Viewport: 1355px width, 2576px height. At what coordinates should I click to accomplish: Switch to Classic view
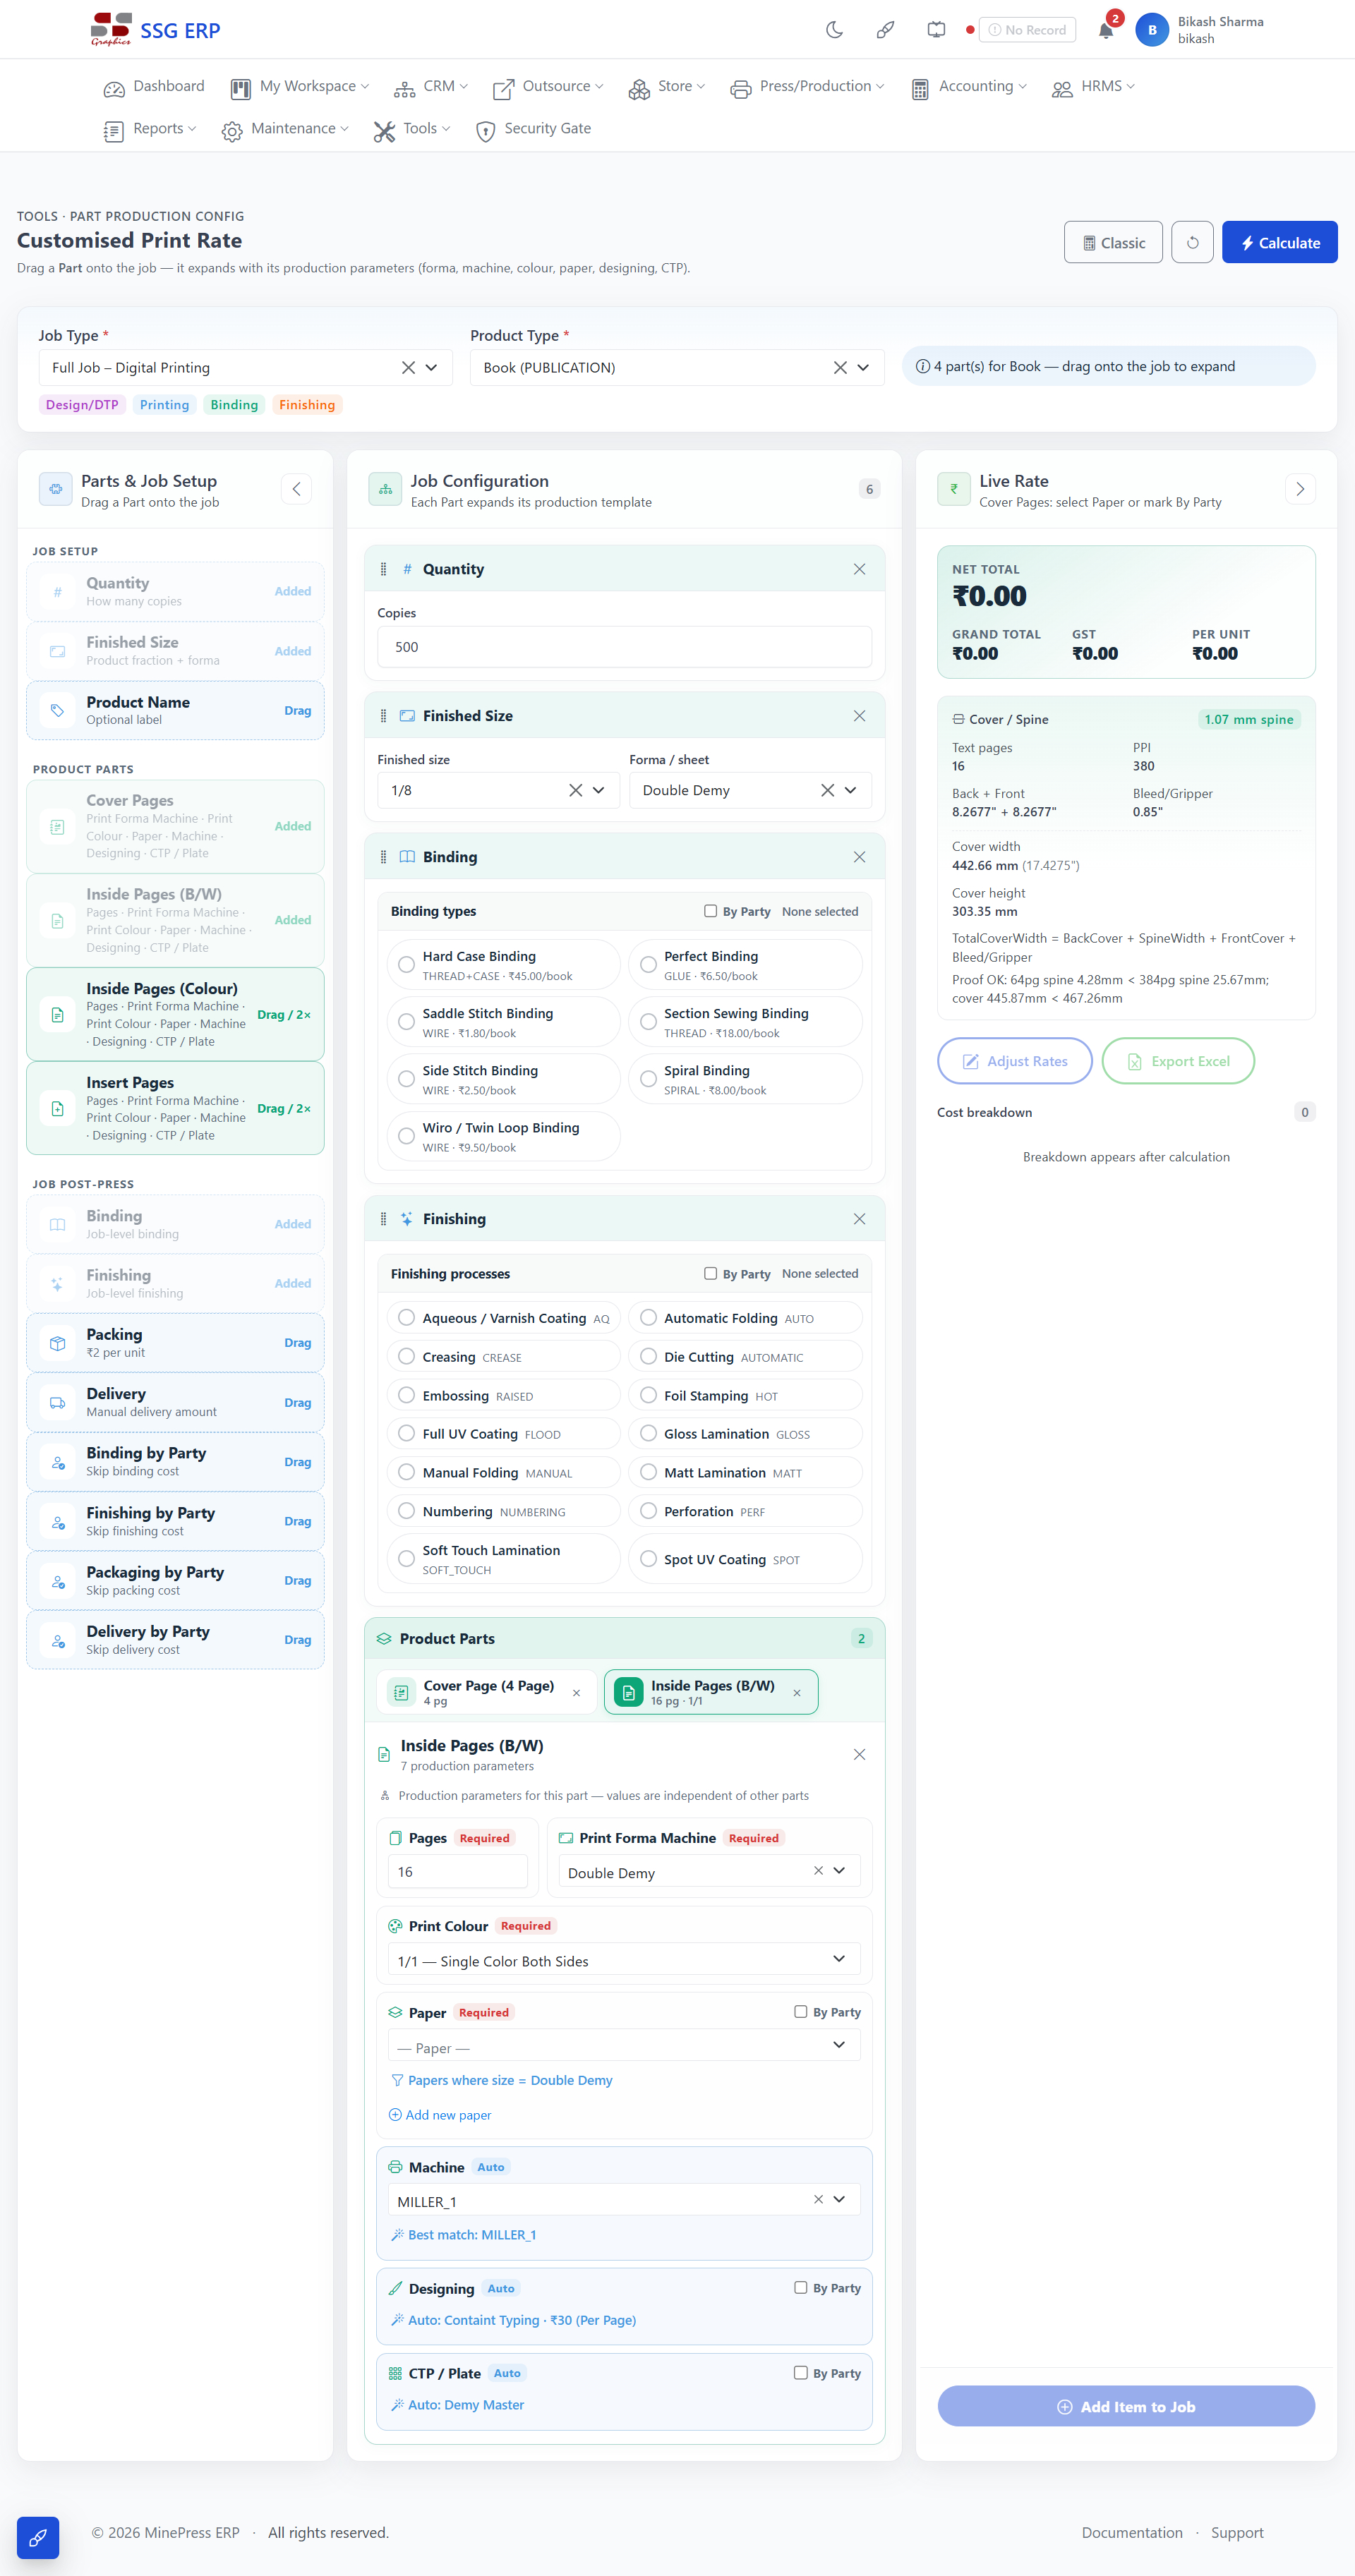[x=1113, y=242]
